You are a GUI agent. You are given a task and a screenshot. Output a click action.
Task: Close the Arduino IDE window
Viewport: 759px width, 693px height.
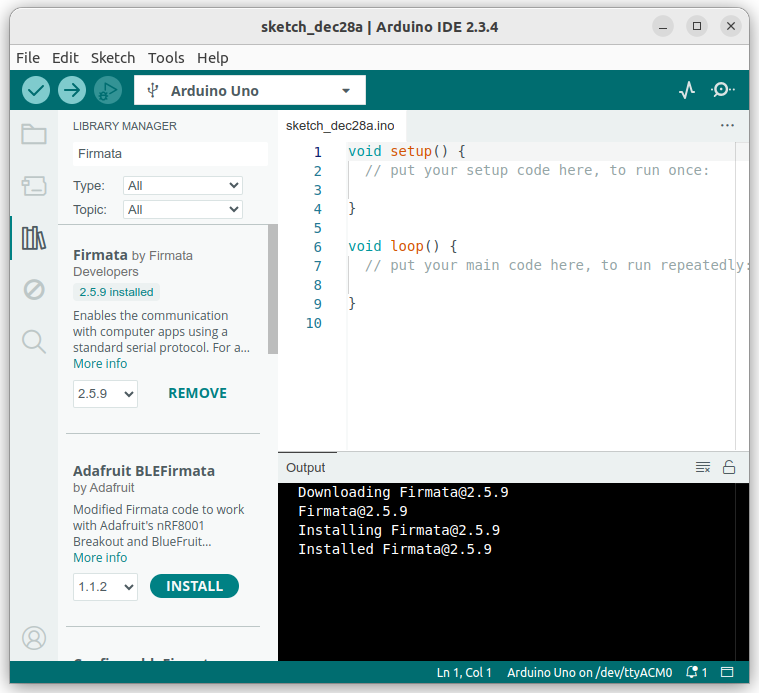pos(731,26)
